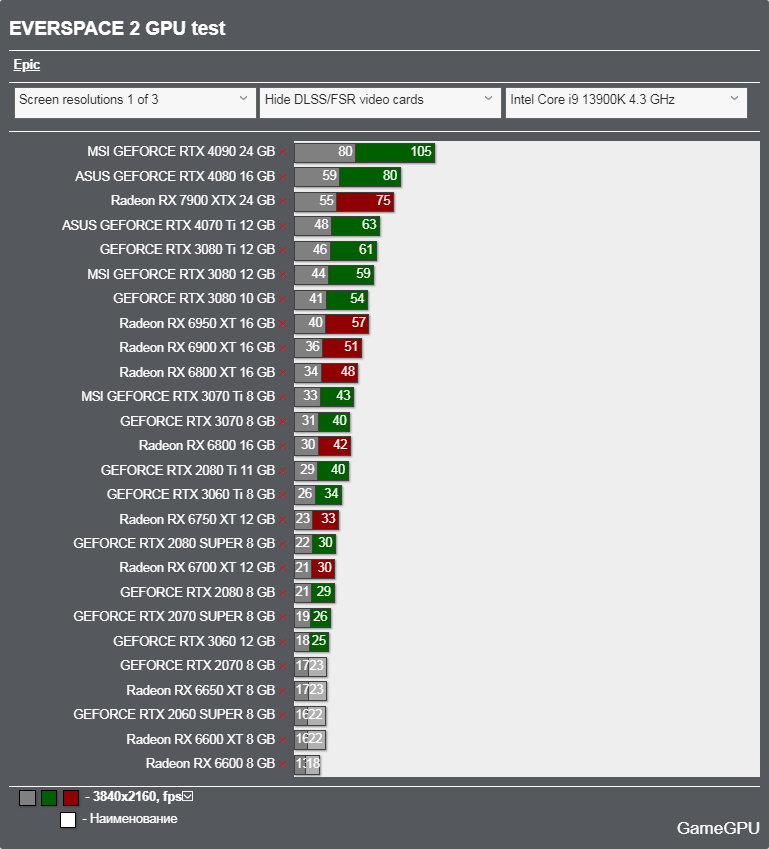The width and height of the screenshot is (769, 849).
Task: Select the Epic quality preset tab
Action: [x=27, y=64]
